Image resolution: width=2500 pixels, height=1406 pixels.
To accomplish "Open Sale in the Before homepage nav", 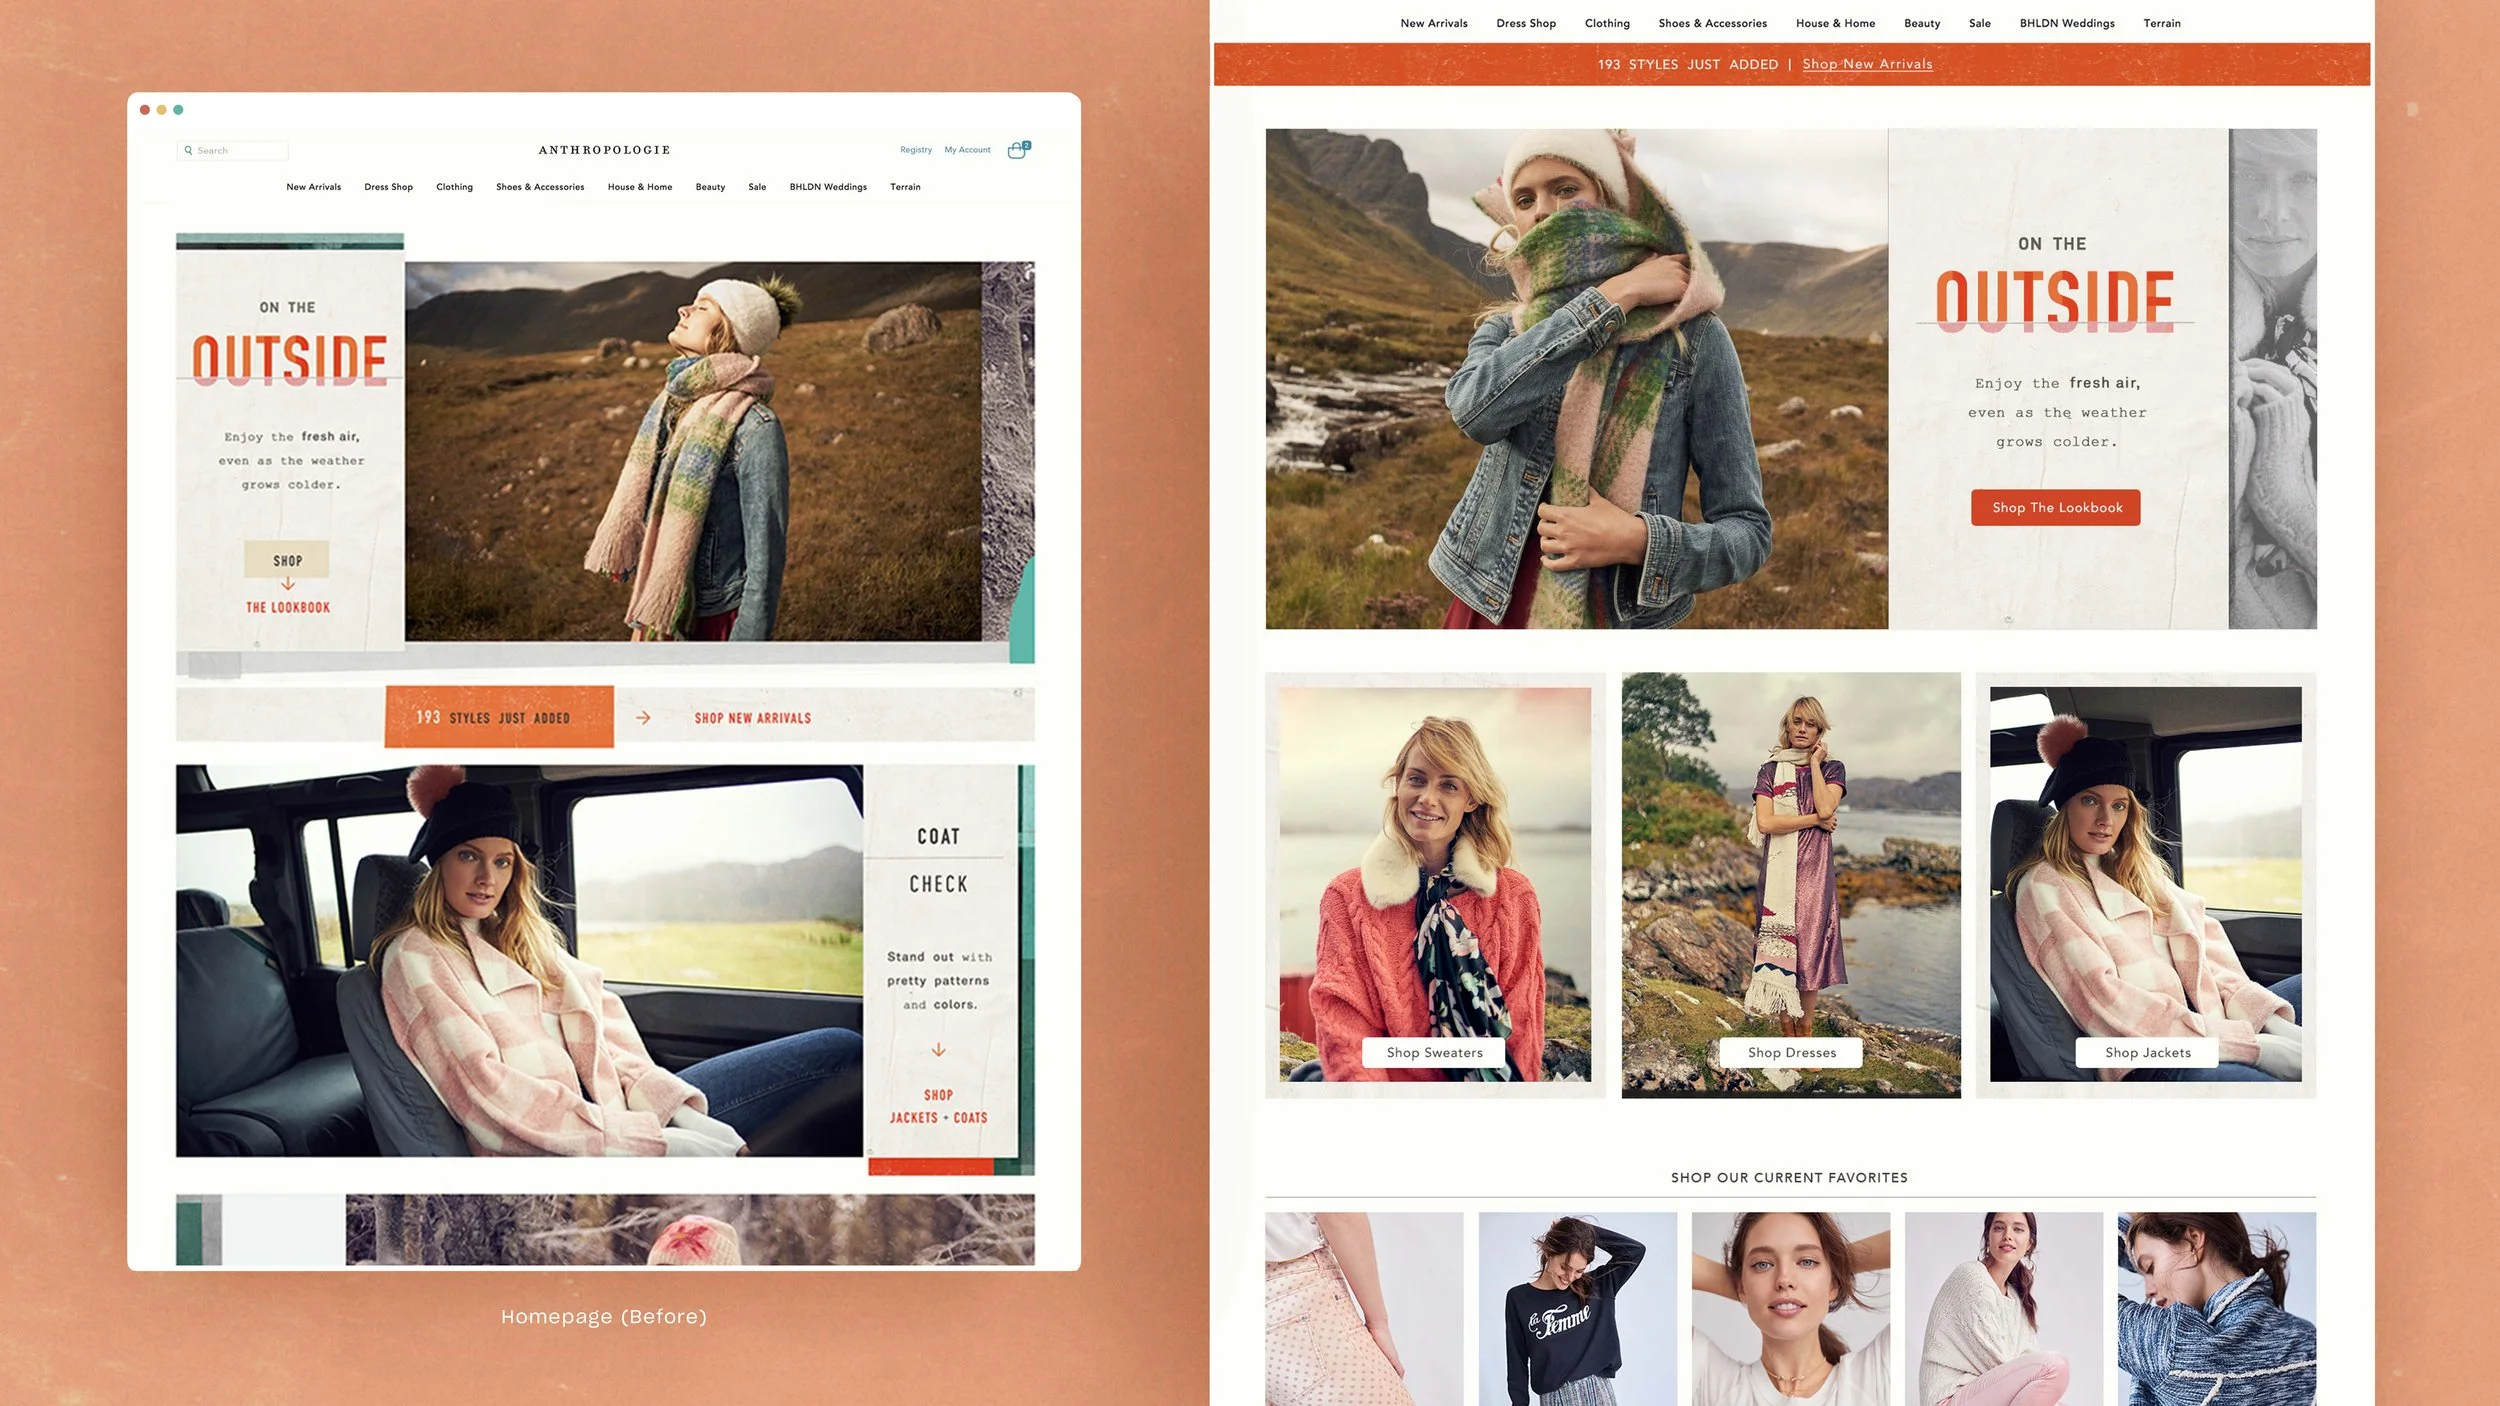I will [x=757, y=187].
